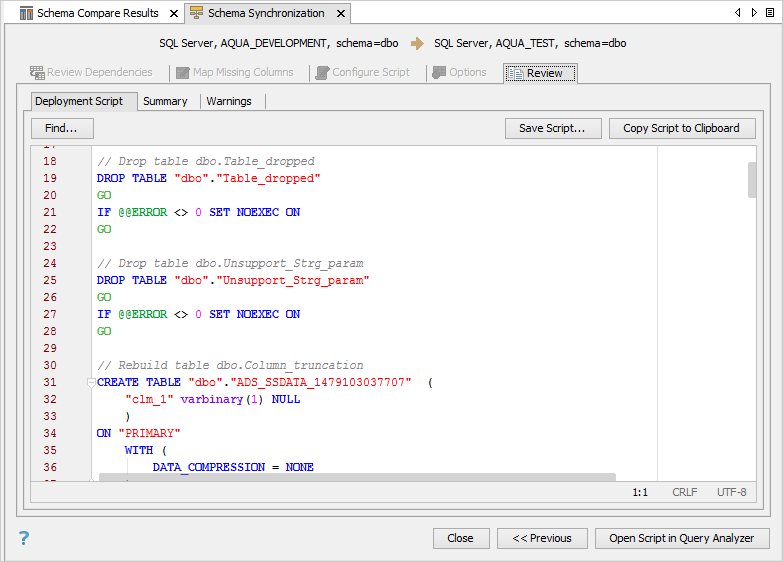Click the vertical scrollbar thumb in script editor
Image resolution: width=783 pixels, height=562 pixels.
click(751, 180)
